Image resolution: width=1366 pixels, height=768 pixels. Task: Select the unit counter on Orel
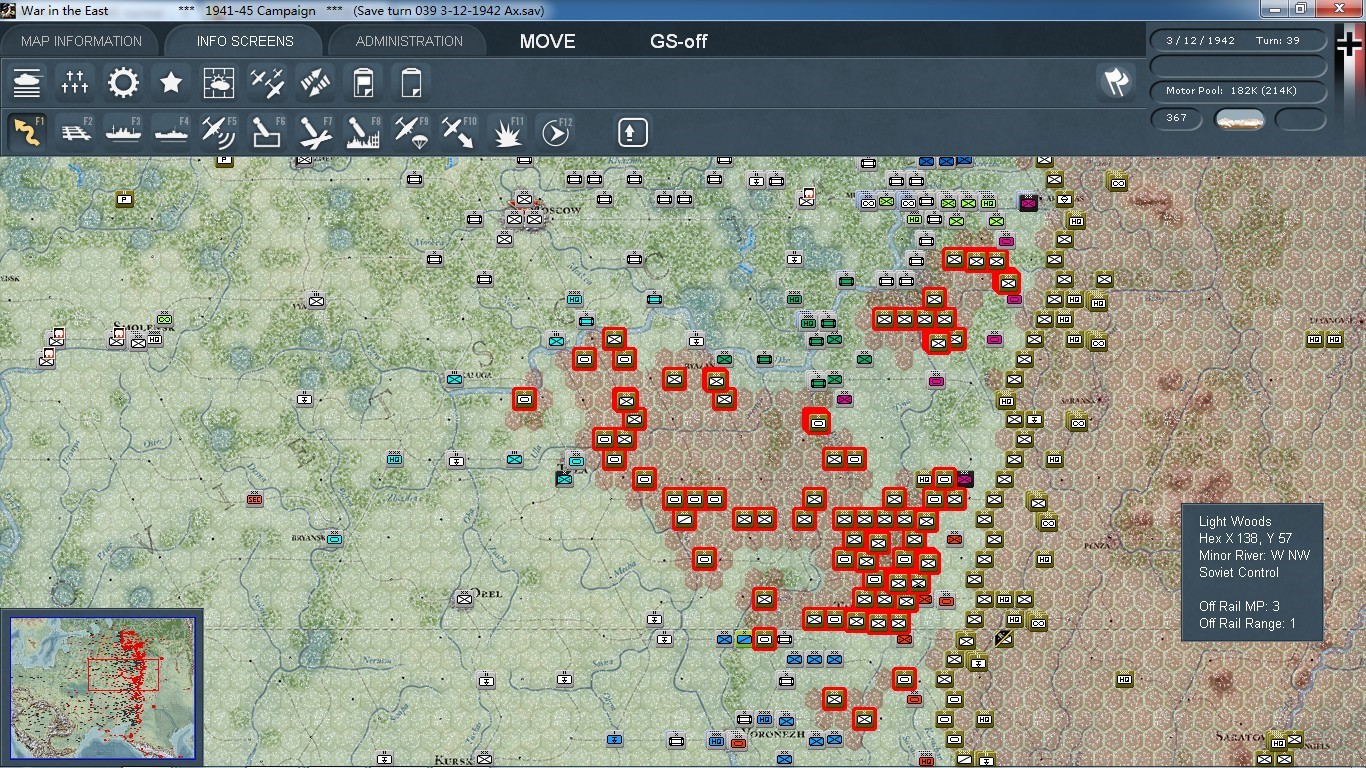pos(464,599)
